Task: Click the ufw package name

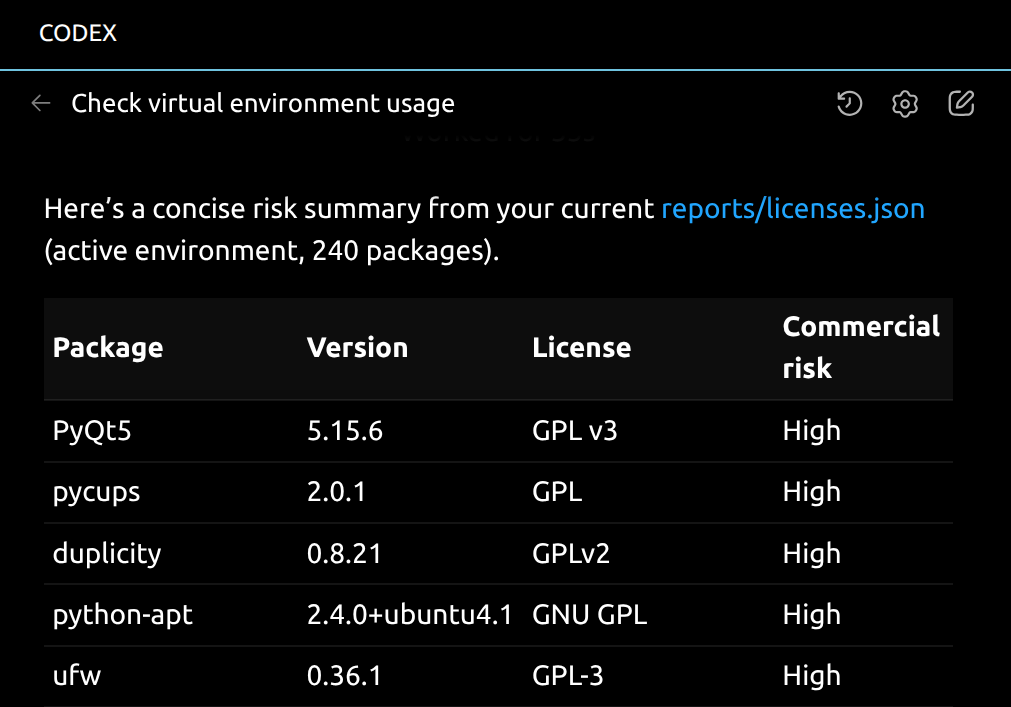Action: point(77,675)
